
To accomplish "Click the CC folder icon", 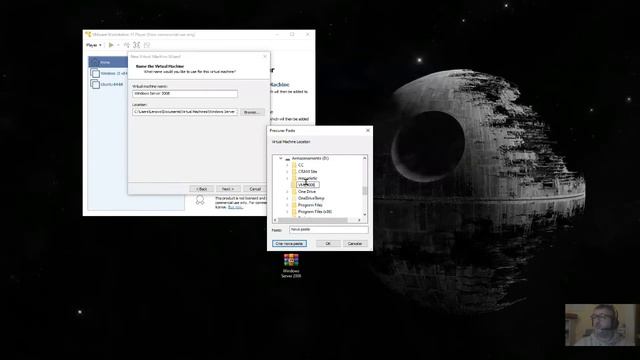I will (x=294, y=165).
